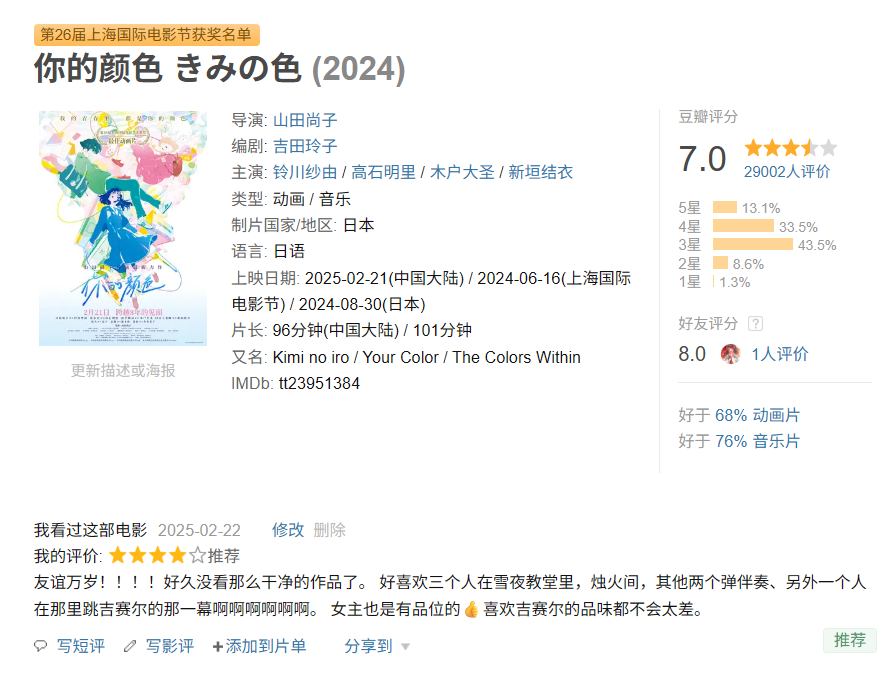Click the 3星 rating distribution bar
895x685 pixels.
(x=752, y=245)
